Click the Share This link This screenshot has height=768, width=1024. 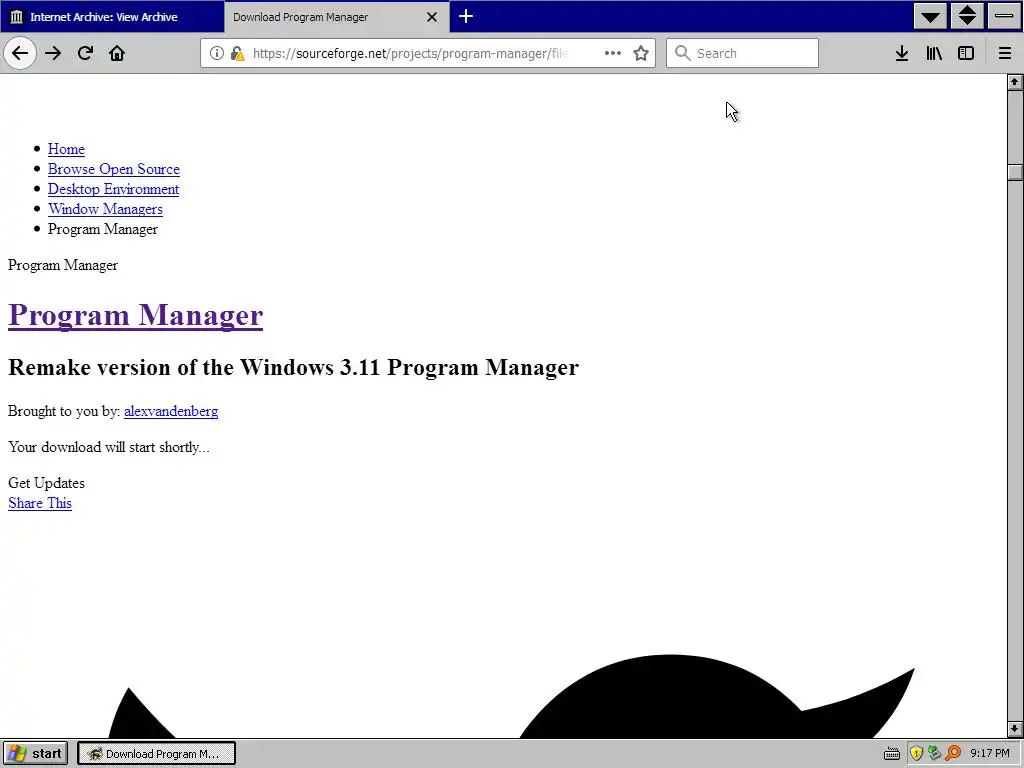tap(40, 504)
